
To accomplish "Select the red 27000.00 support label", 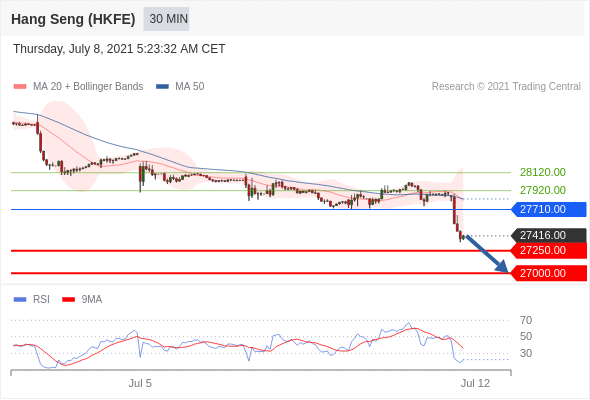I will [549, 273].
